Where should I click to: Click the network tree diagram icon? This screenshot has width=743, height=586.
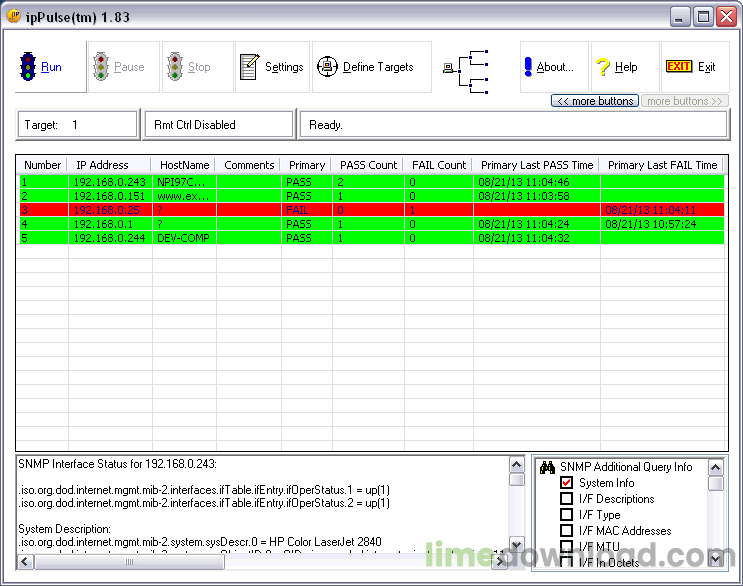(466, 72)
